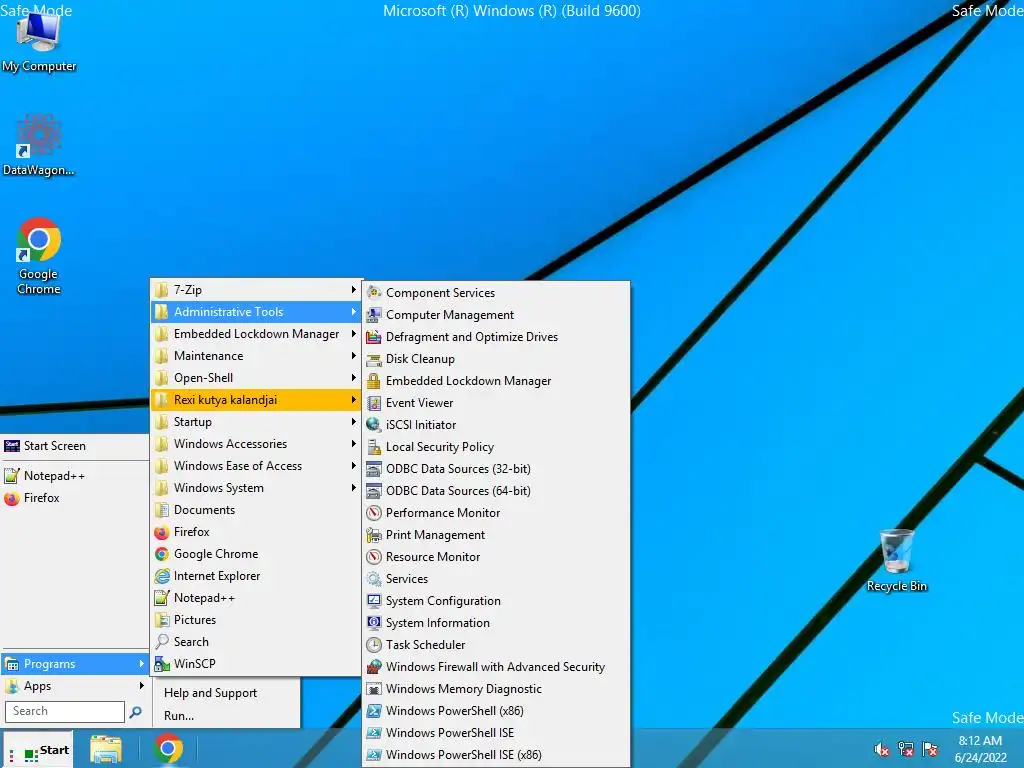Viewport: 1024px width, 768px height.
Task: Select My Computer desktop icon
Action: pyautogui.click(x=39, y=42)
